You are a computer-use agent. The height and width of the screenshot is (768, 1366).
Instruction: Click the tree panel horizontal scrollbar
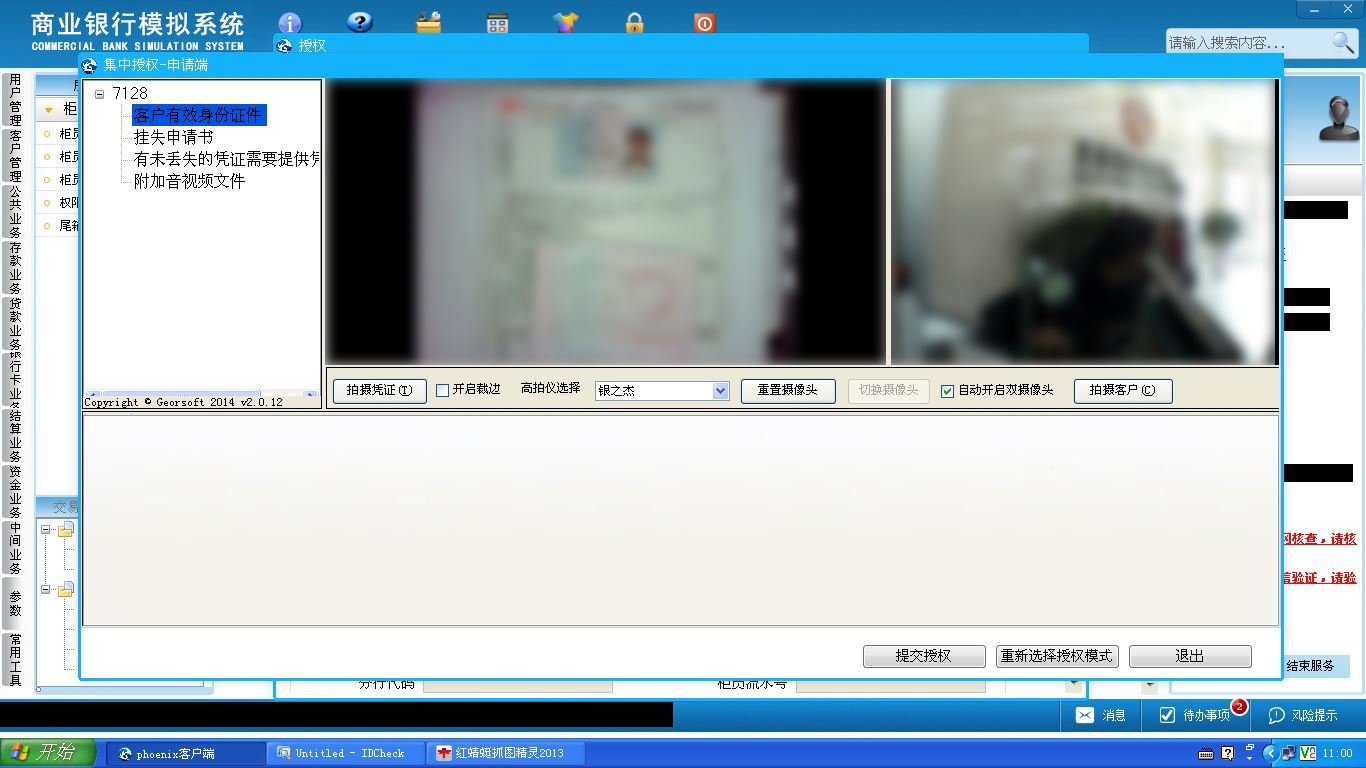(202, 394)
